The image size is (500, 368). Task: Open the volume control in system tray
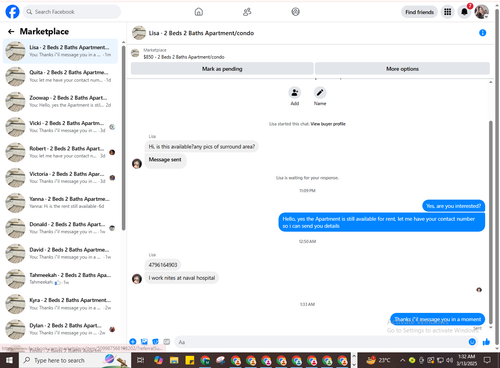[x=449, y=360]
